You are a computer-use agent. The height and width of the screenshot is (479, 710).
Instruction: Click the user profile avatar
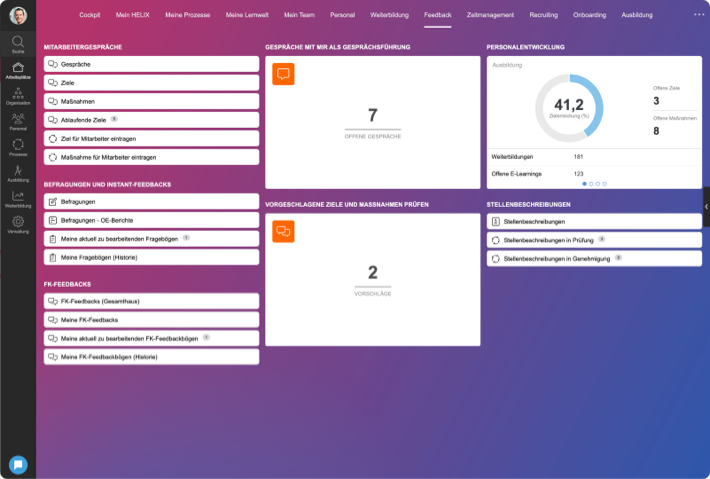point(18,15)
